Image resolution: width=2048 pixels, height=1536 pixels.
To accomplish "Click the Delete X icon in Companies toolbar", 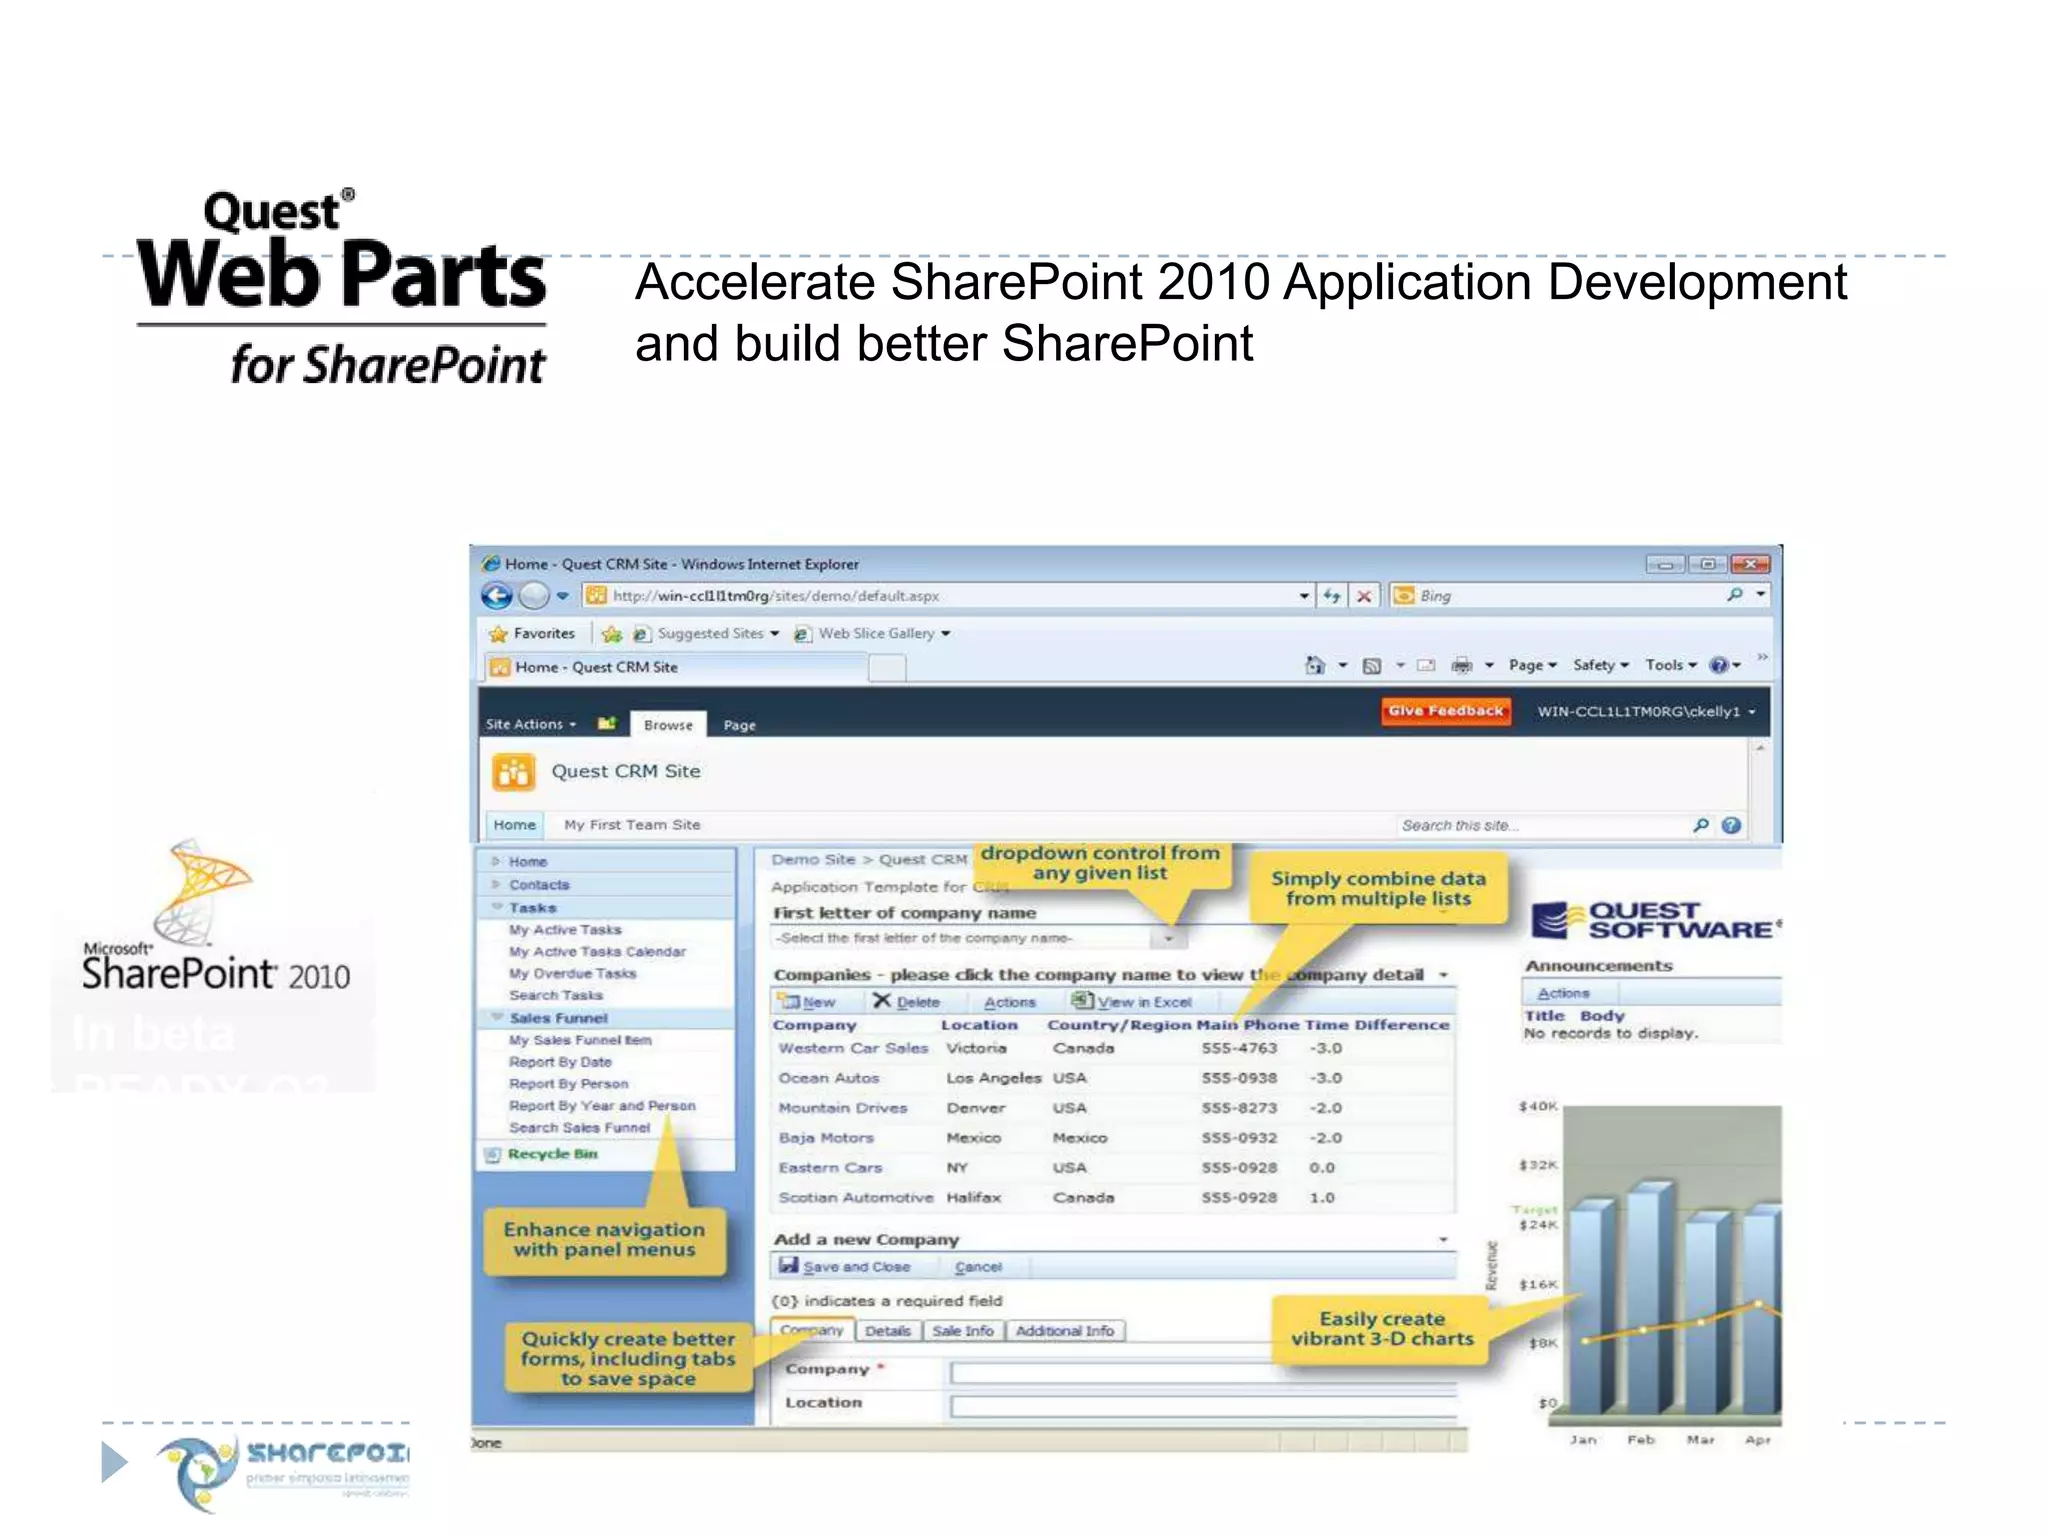I will 882,1000.
